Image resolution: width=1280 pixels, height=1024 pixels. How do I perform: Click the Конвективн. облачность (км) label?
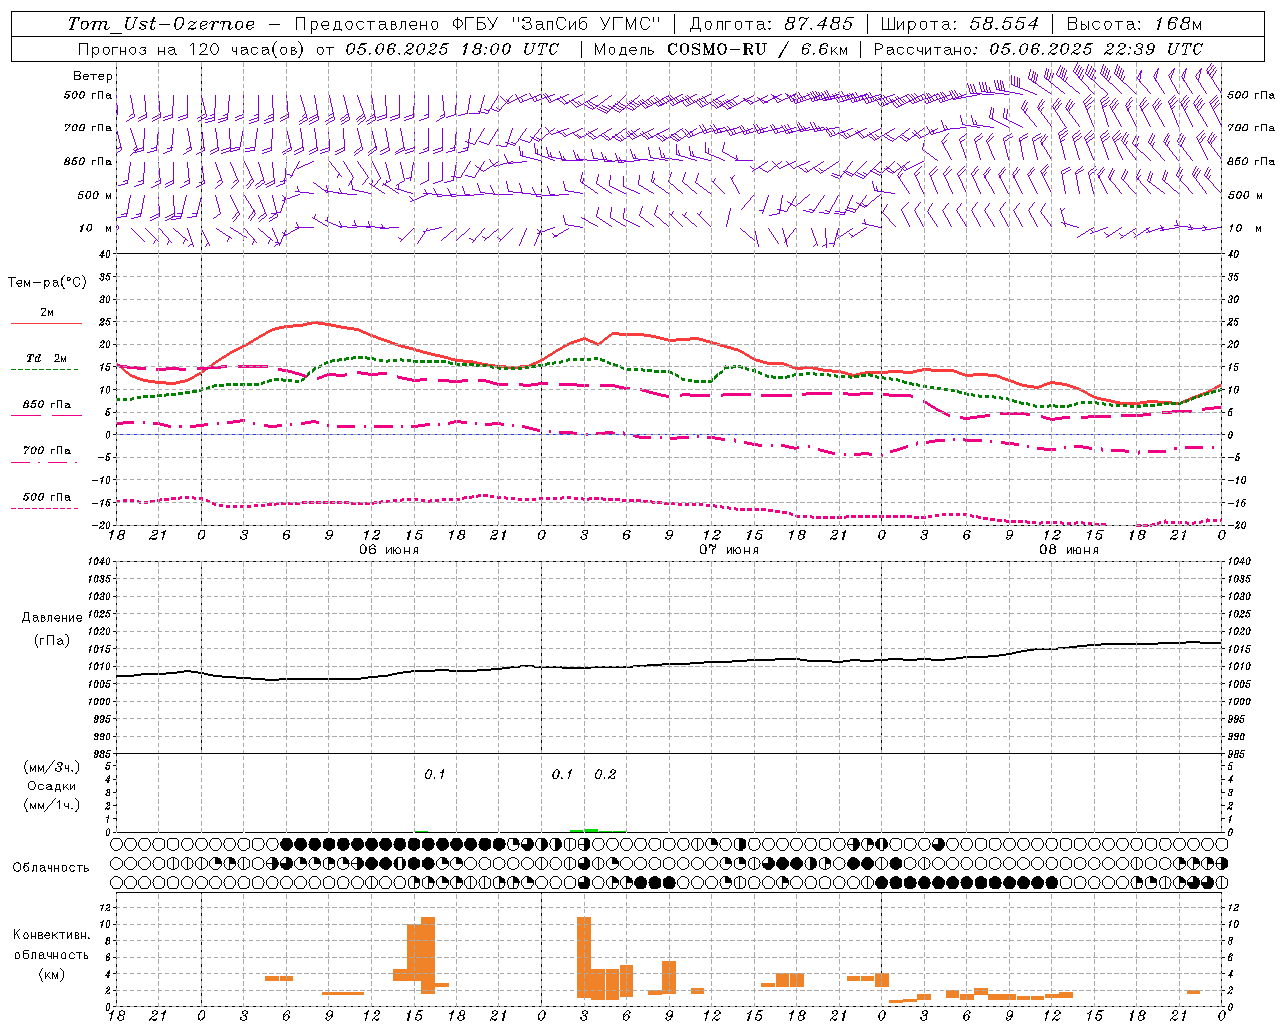coord(51,954)
